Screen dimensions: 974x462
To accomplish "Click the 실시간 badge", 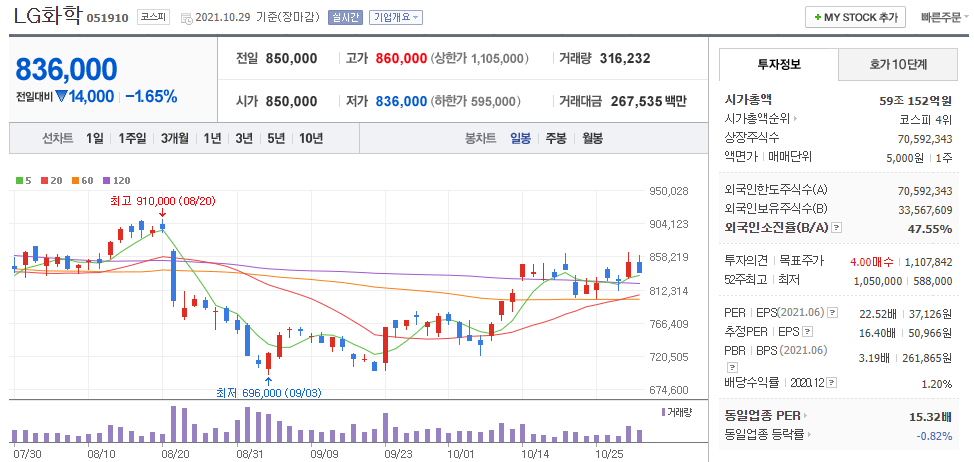I will (x=345, y=17).
